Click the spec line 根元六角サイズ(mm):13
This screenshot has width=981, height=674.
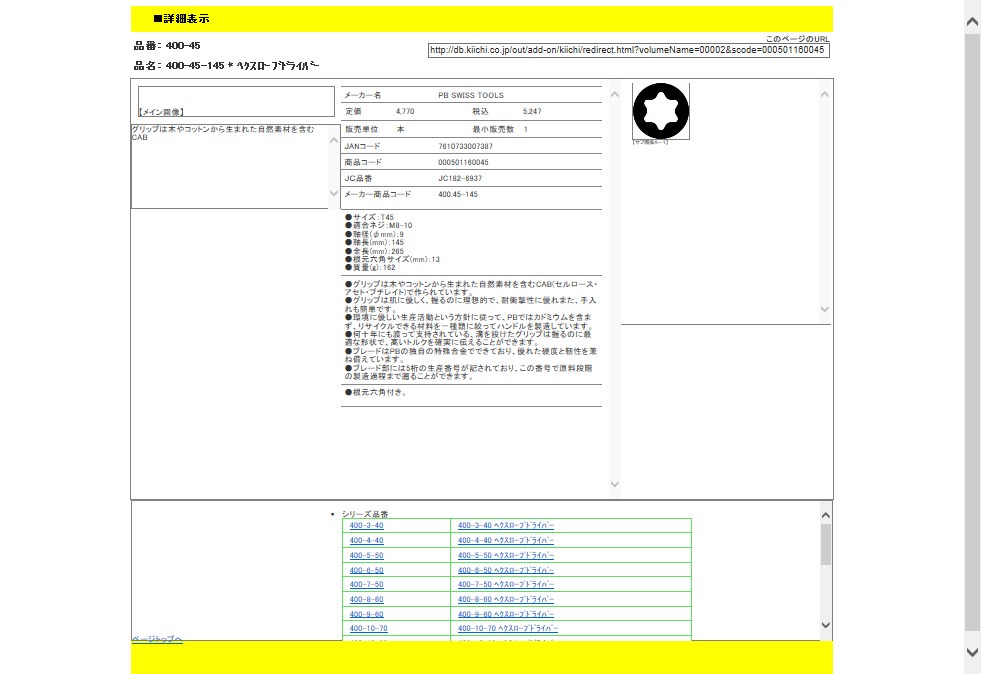pyautogui.click(x=392, y=259)
